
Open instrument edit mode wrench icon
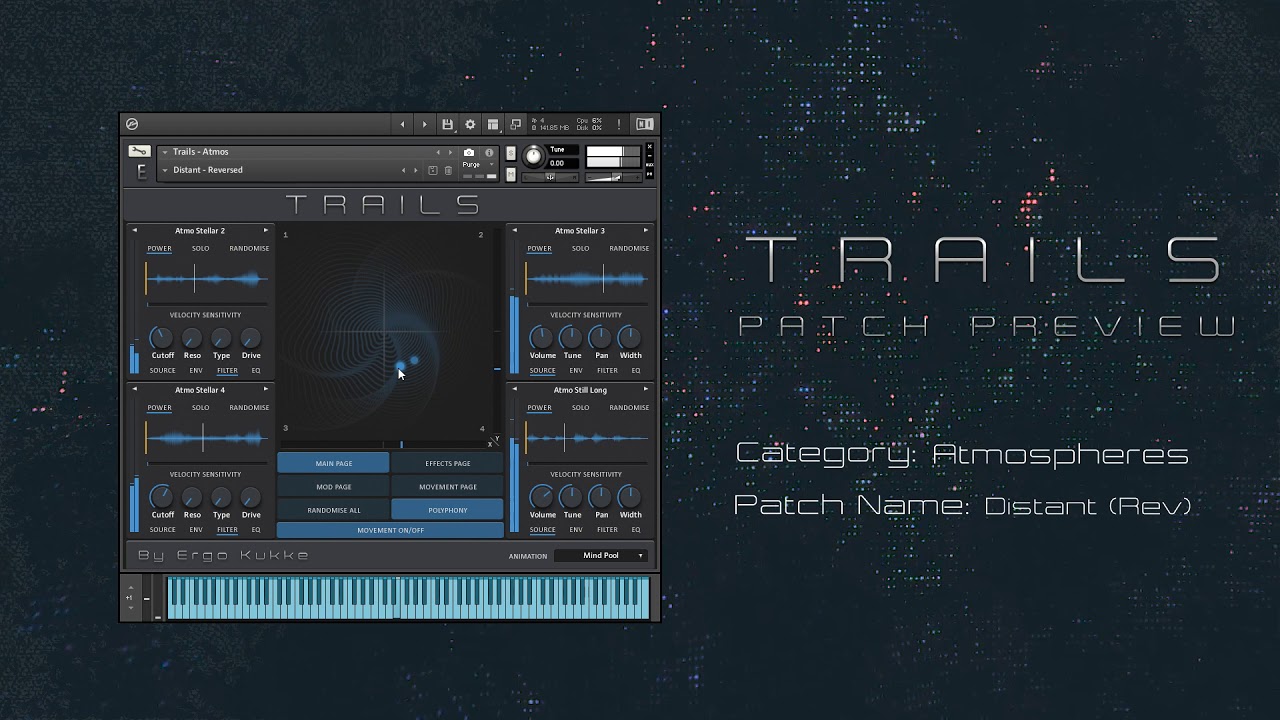click(x=138, y=152)
